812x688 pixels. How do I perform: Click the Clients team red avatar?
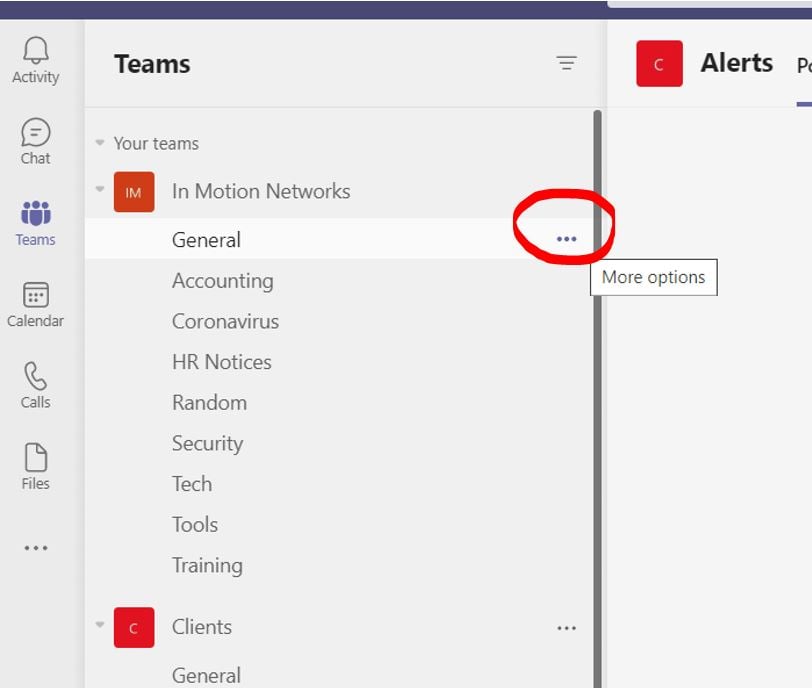click(134, 627)
